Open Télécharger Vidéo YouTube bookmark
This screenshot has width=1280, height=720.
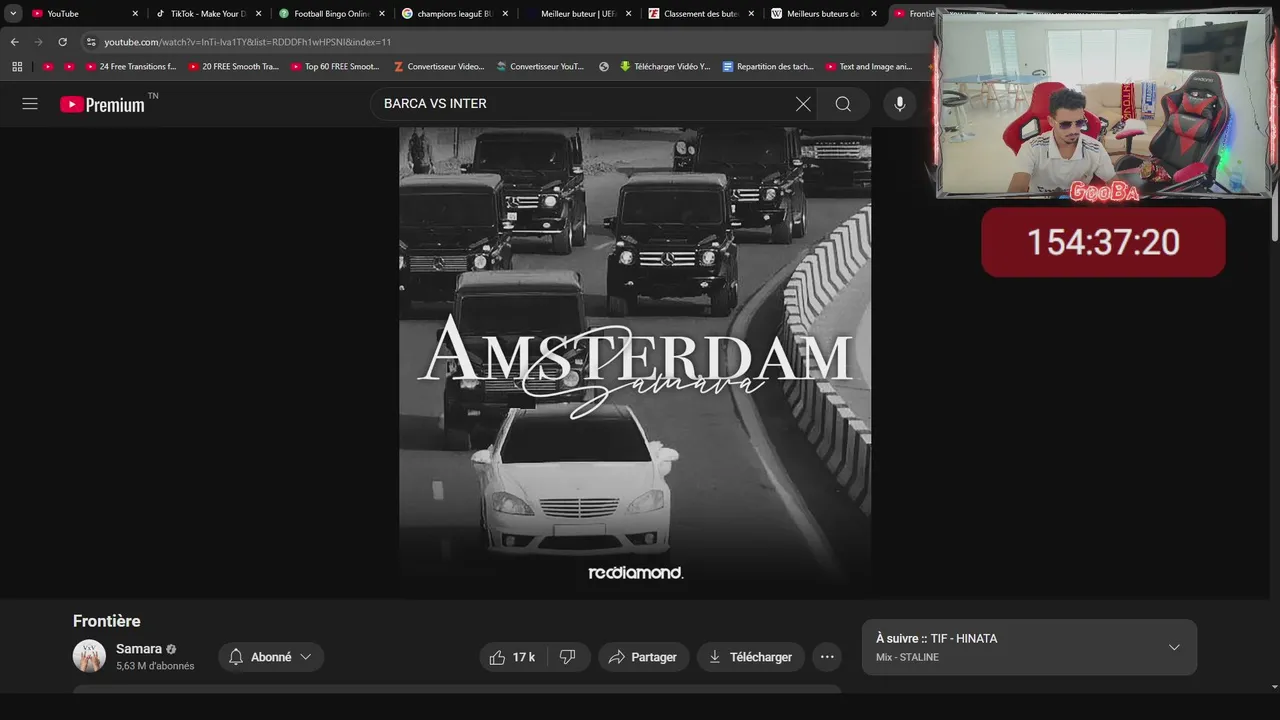(x=665, y=67)
